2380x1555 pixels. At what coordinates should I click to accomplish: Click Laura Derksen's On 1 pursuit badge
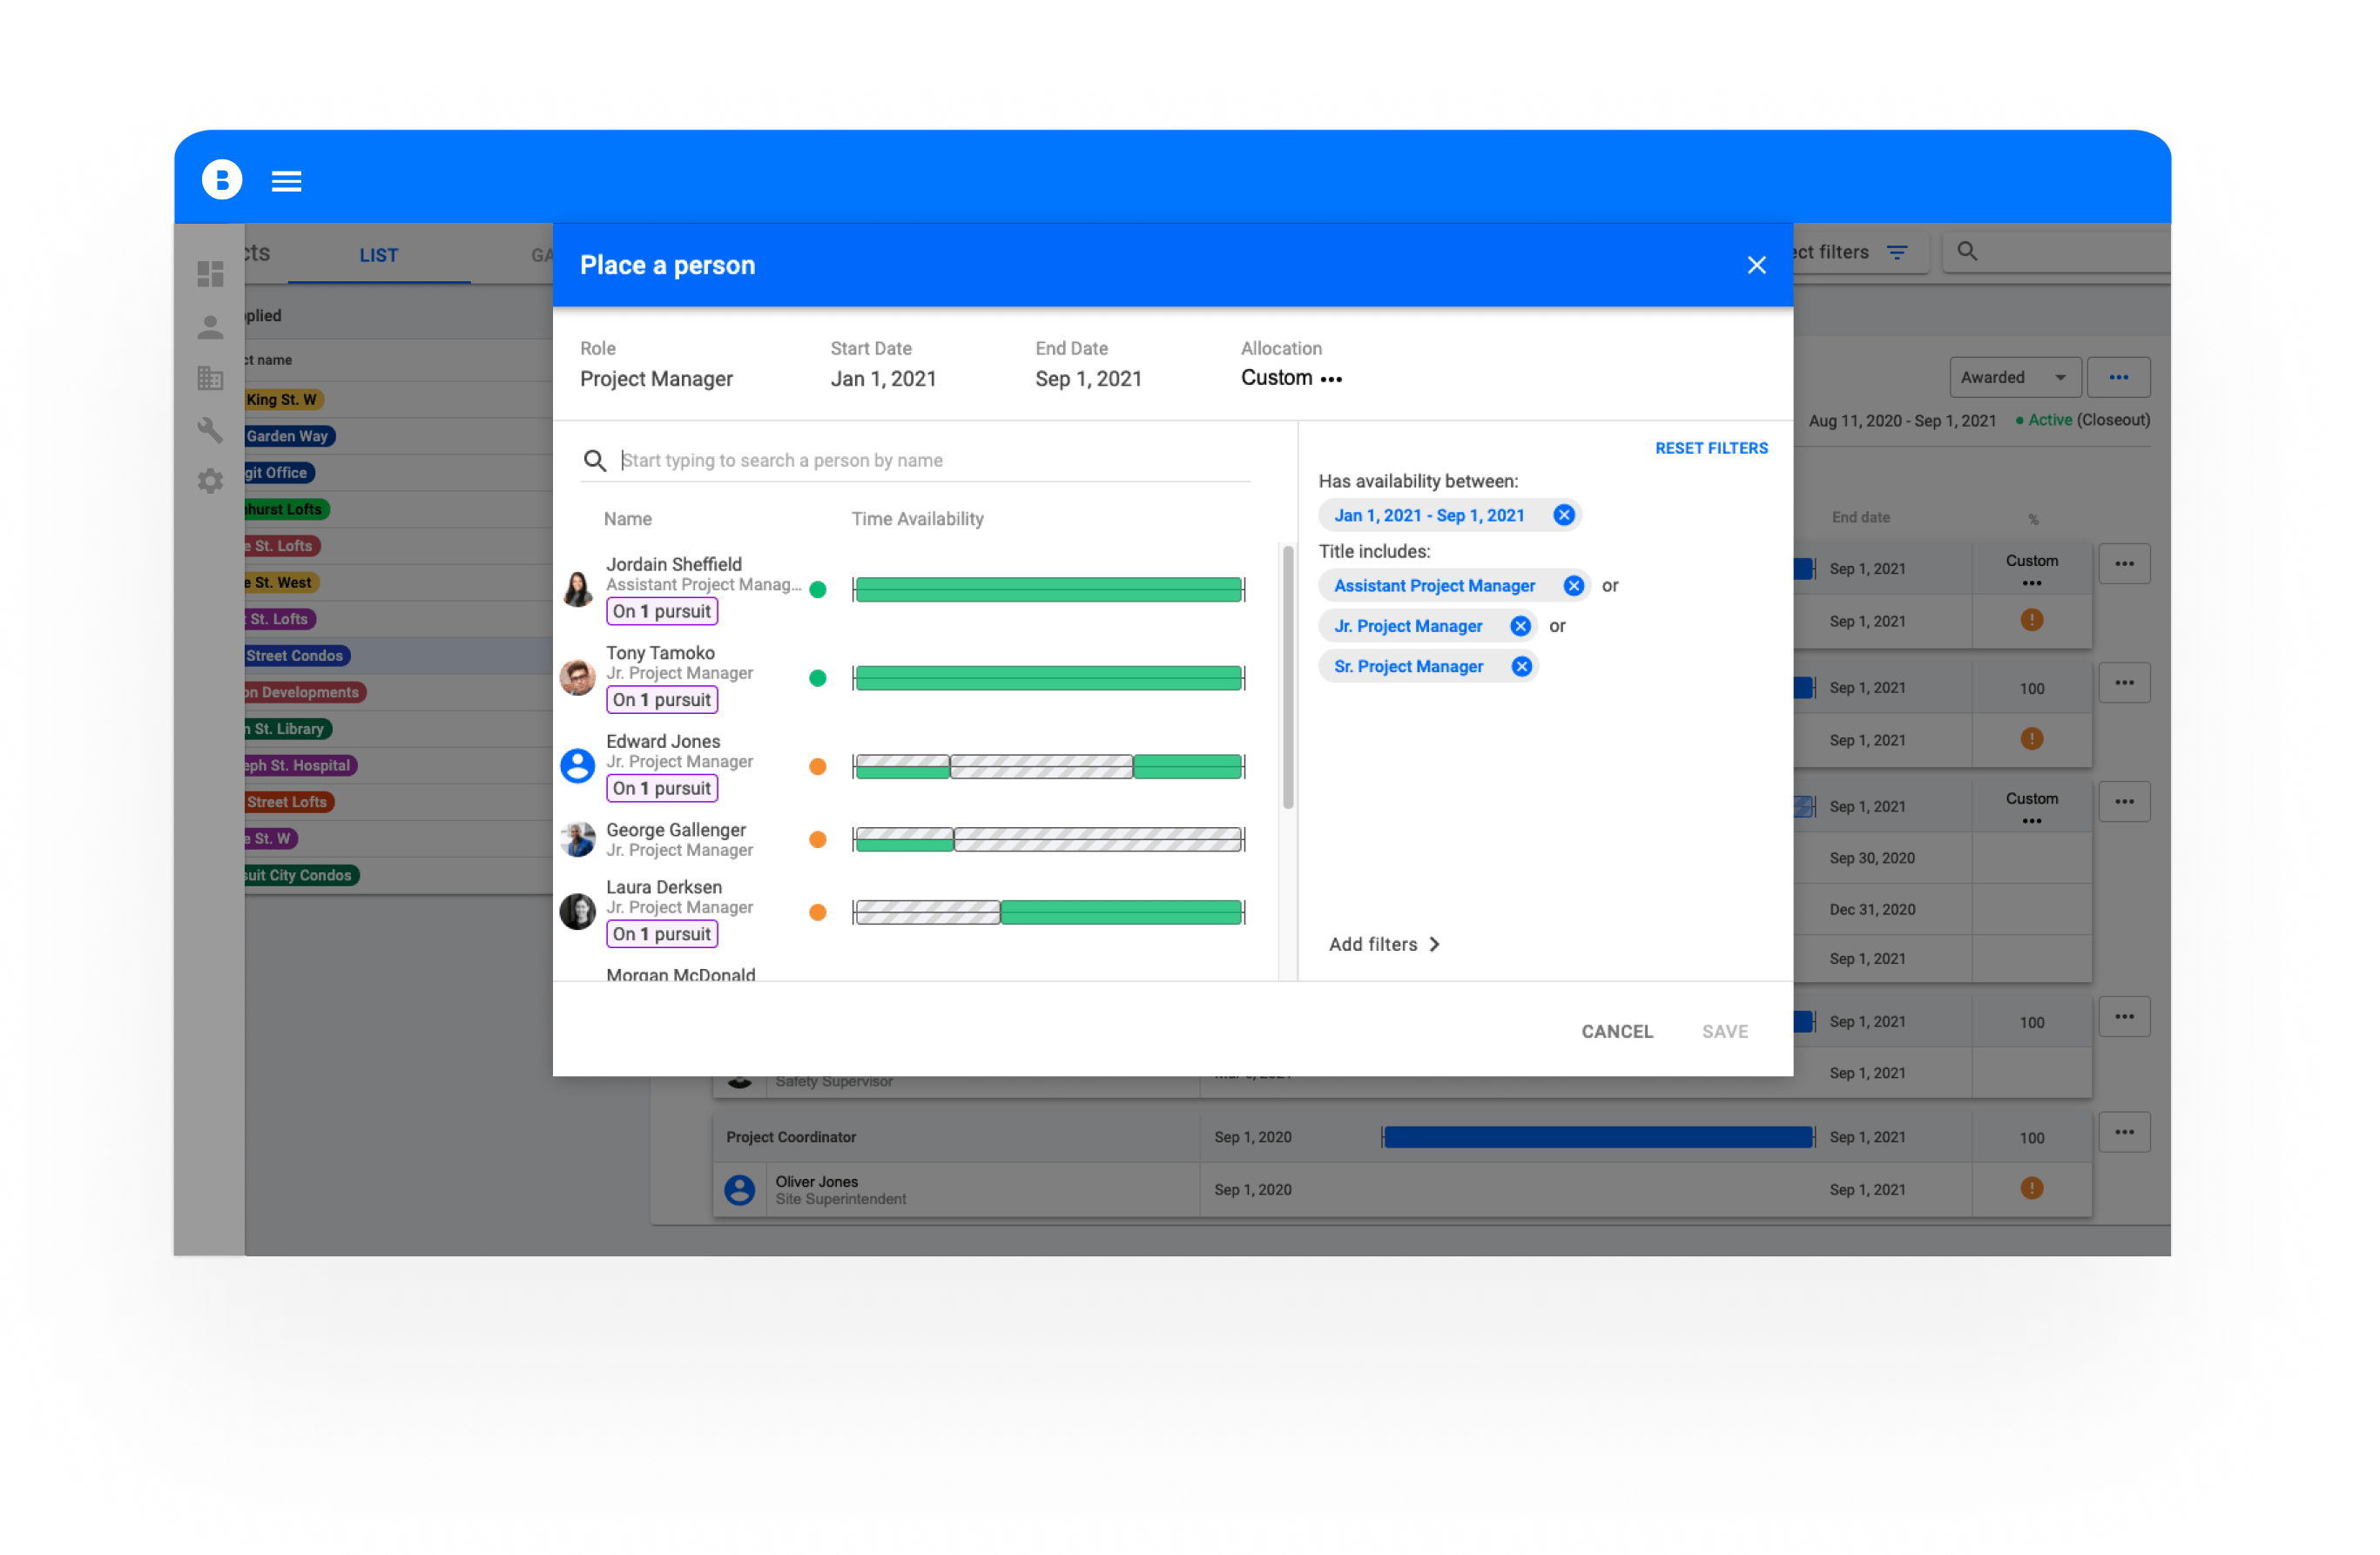(662, 934)
